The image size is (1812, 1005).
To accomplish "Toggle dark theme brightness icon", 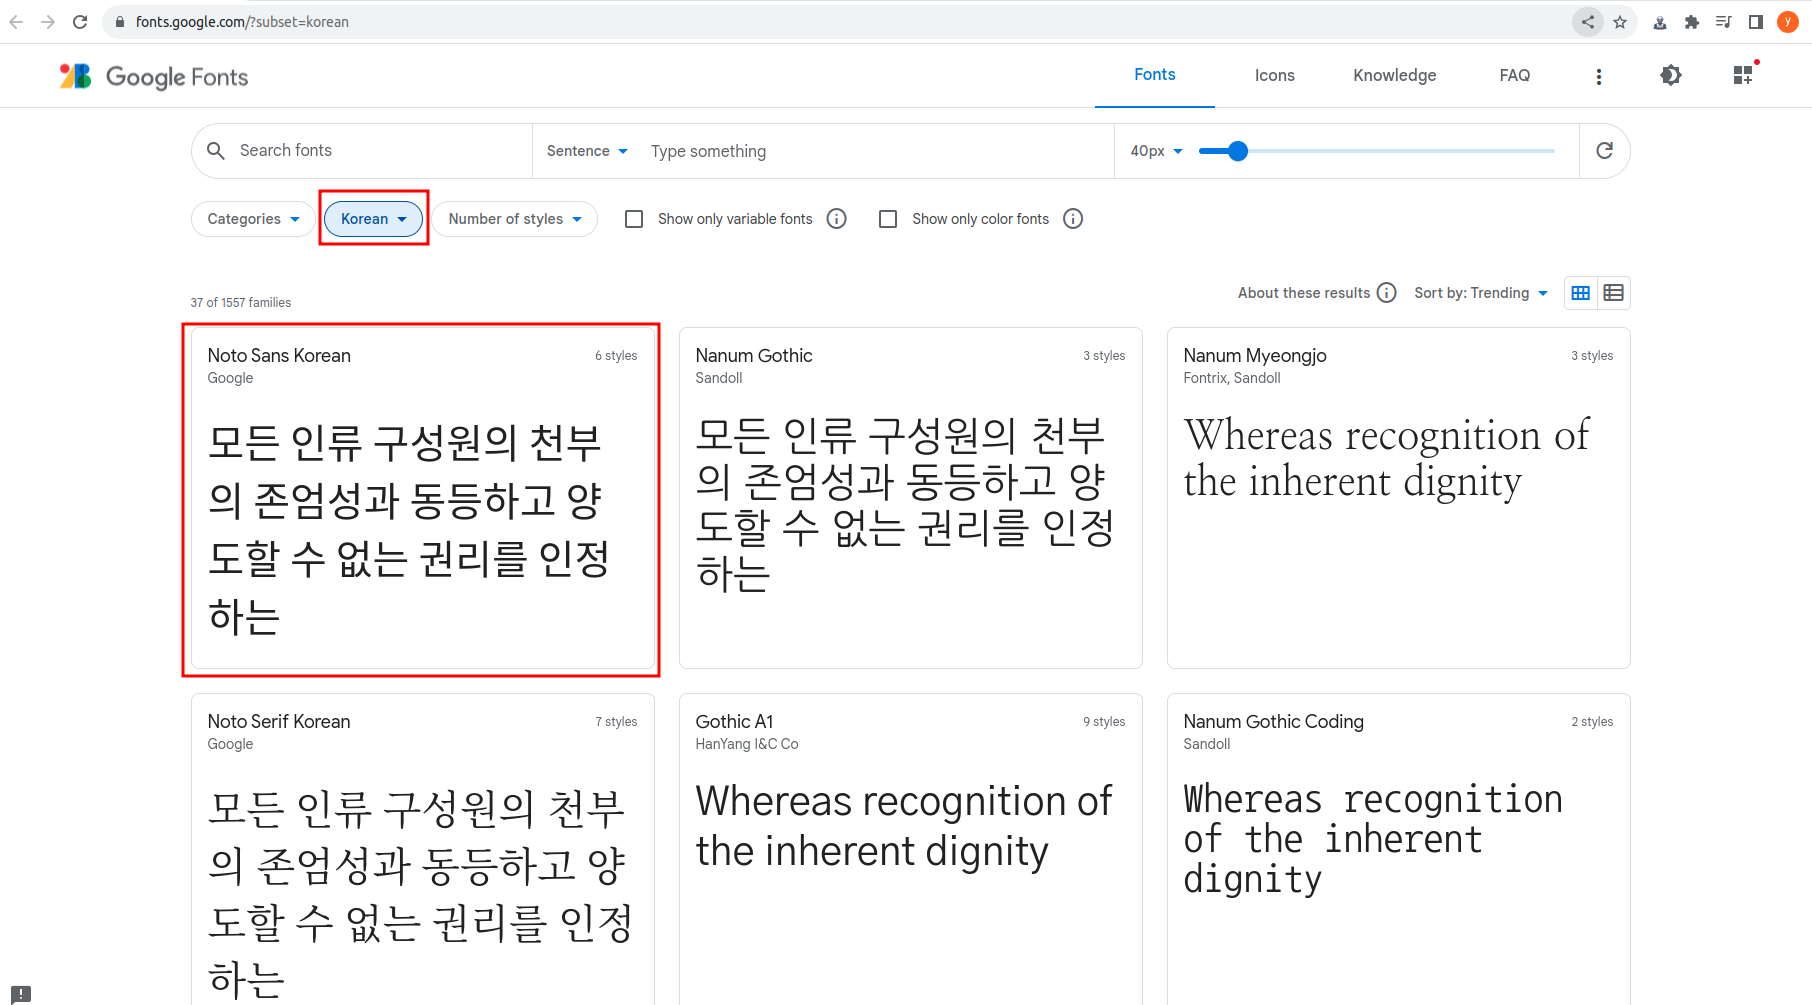I will coord(1671,75).
